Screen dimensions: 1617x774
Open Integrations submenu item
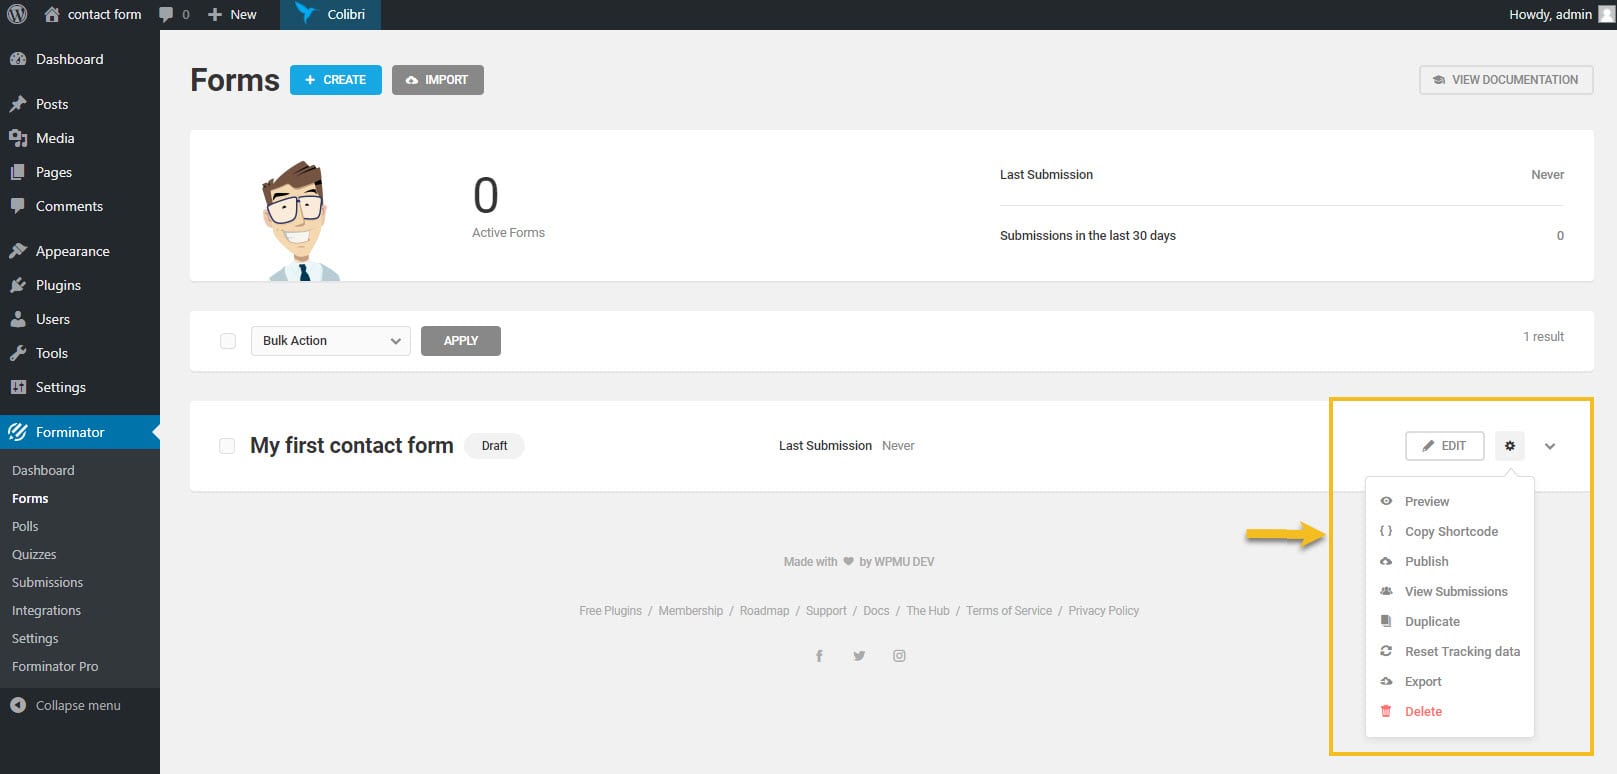(46, 610)
